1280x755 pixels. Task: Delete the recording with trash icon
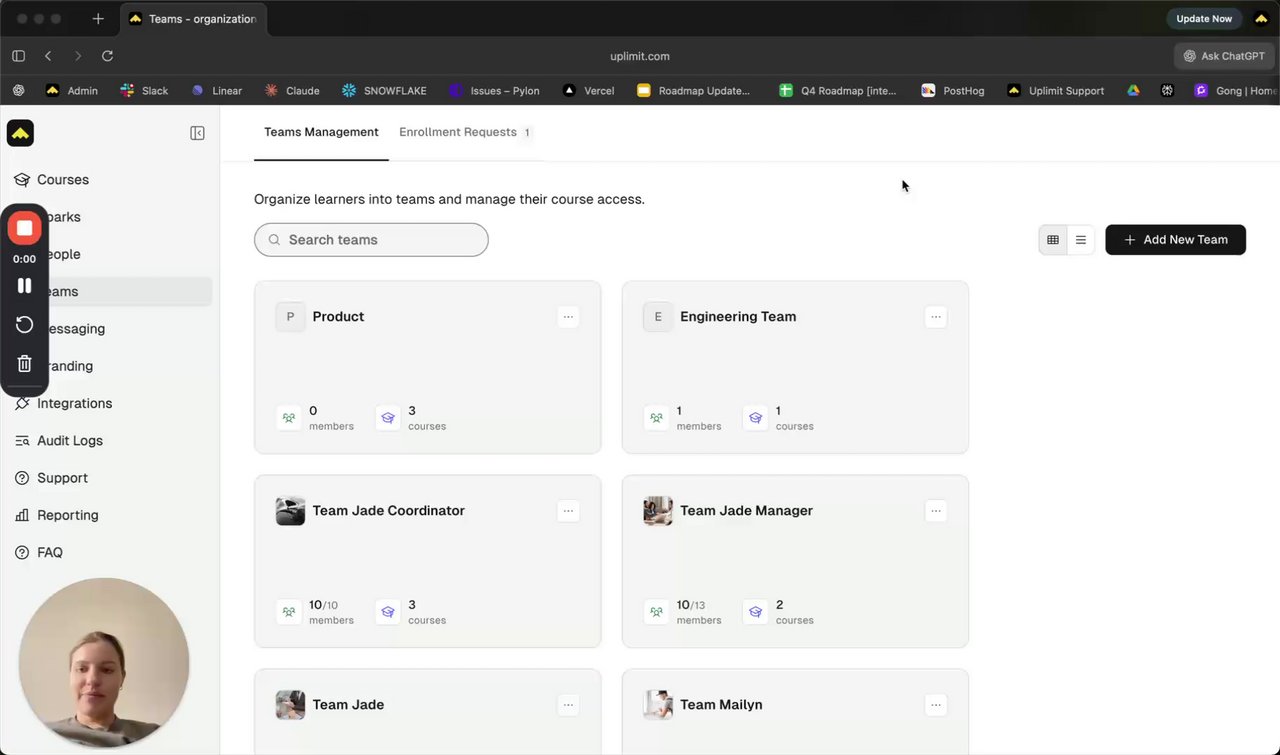click(x=24, y=364)
